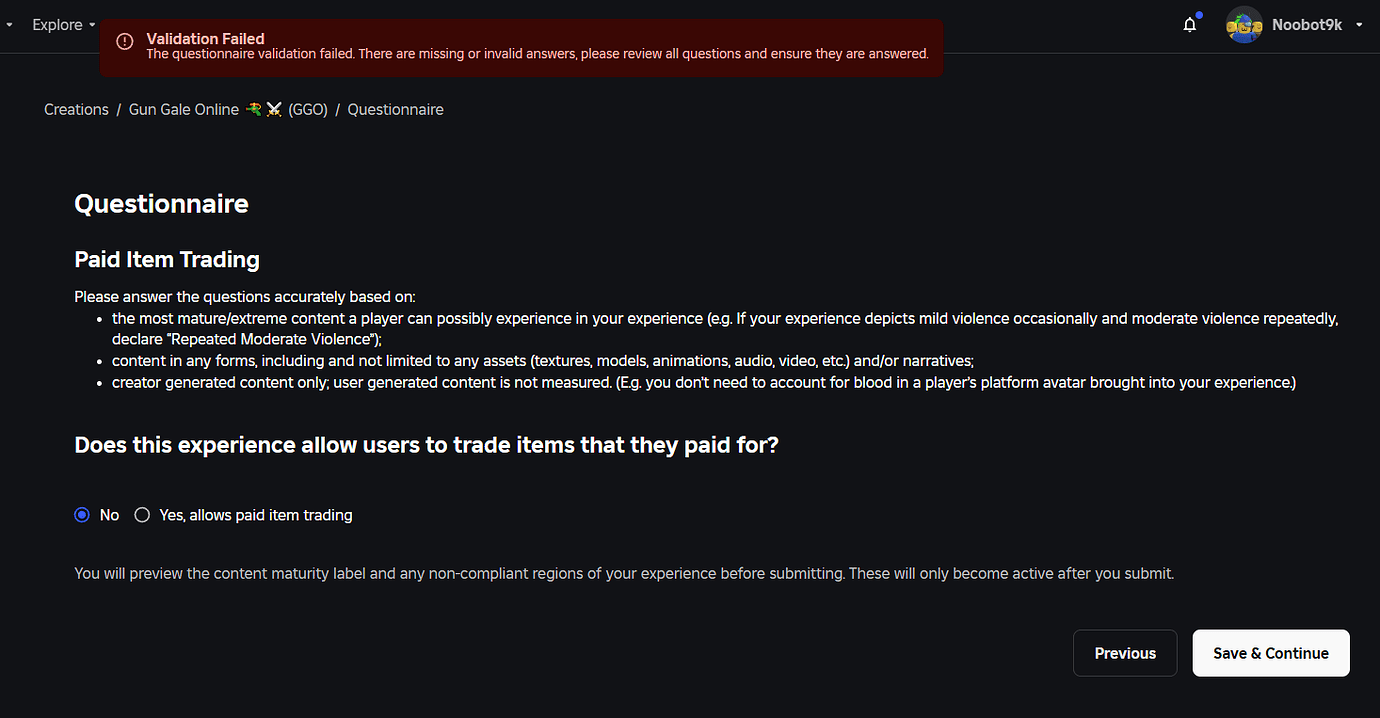The height and width of the screenshot is (718, 1380).
Task: Select "Yes, allows paid item trading"
Action: (142, 514)
